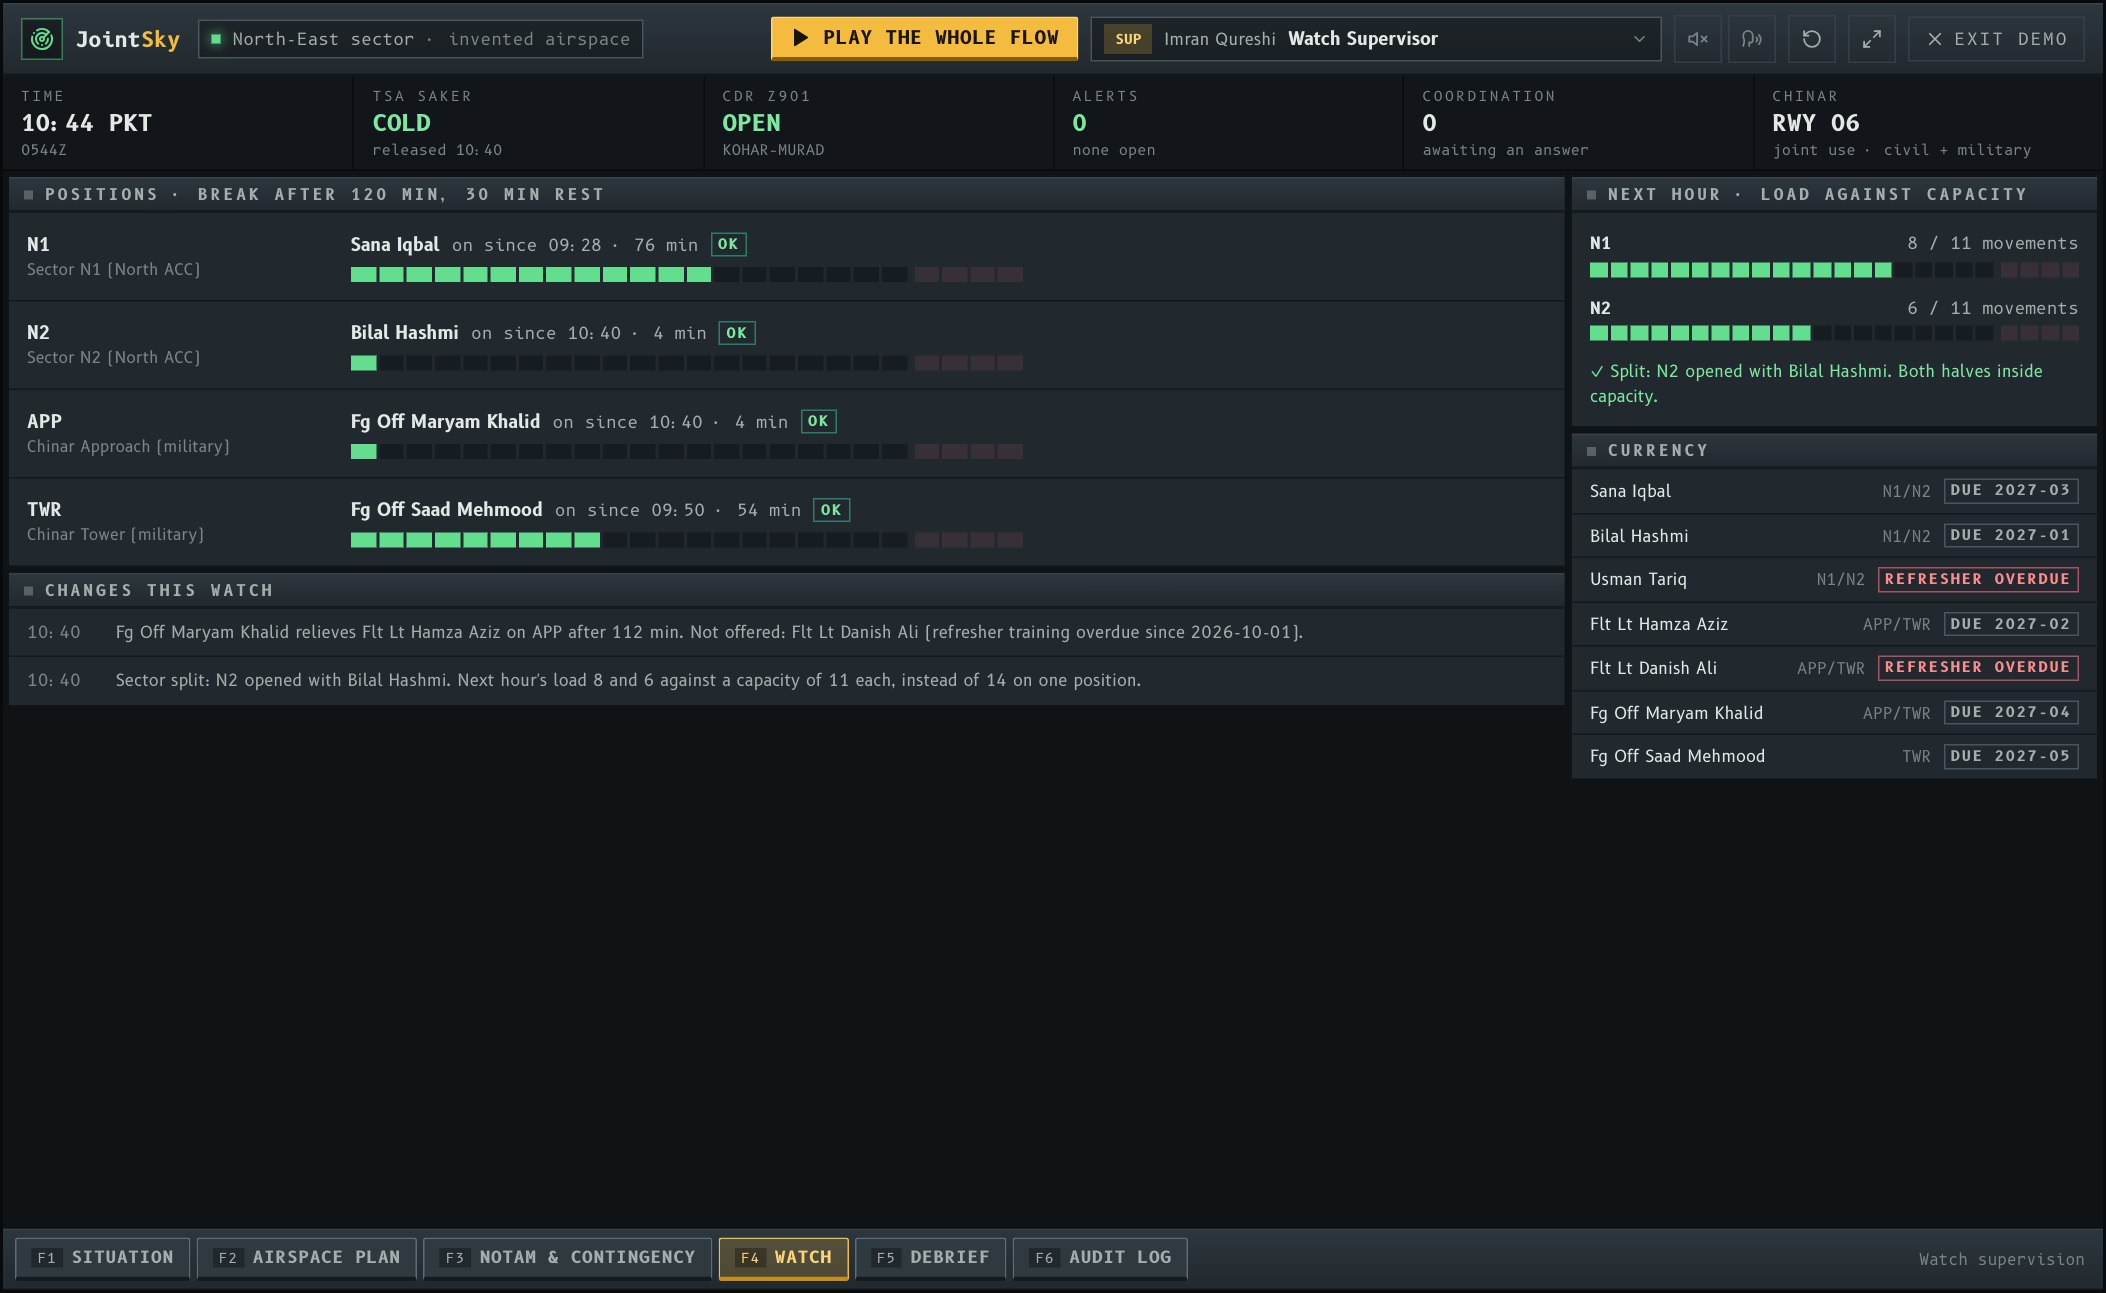The image size is (2106, 1293).
Task: Click the Maryam Khalid relief change entry
Action: pyautogui.click(x=787, y=632)
